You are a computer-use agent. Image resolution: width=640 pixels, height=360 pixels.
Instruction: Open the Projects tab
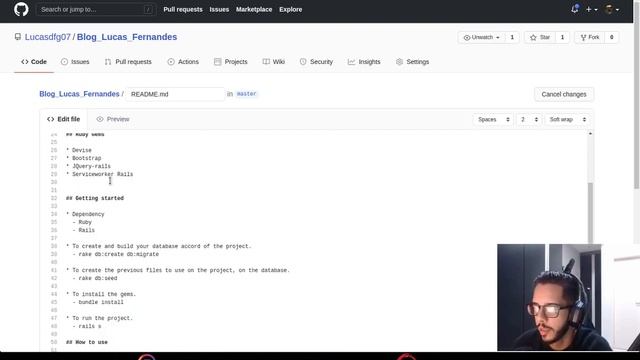click(231, 62)
